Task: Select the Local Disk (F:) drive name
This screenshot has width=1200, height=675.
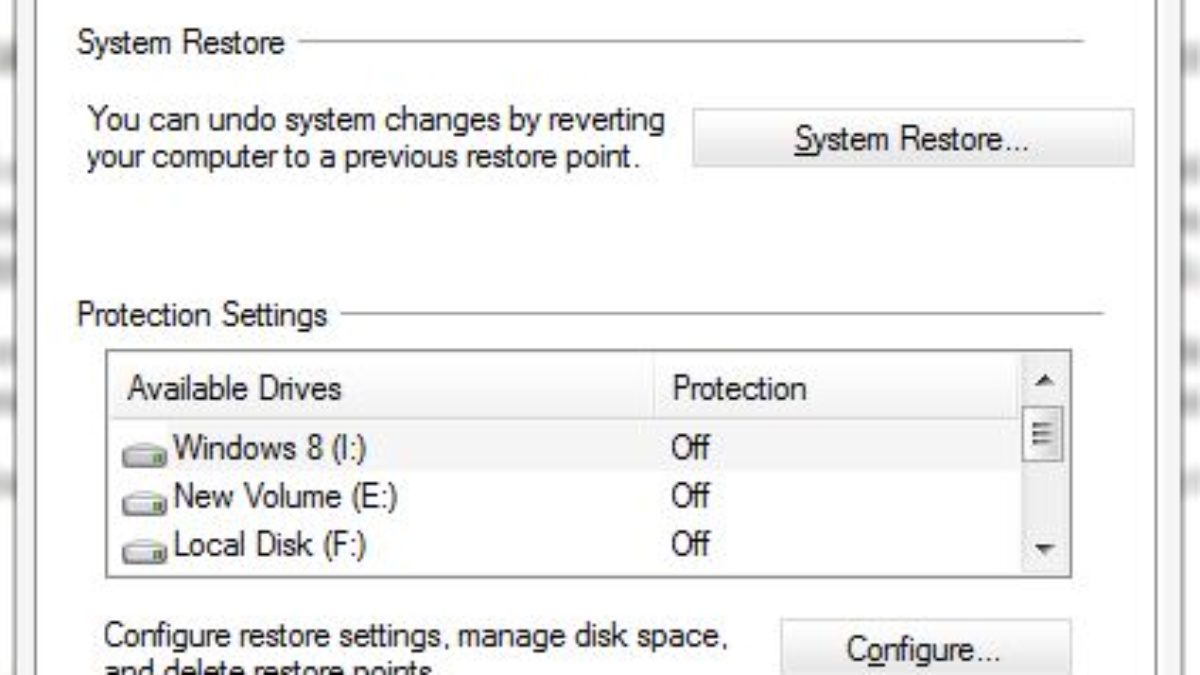Action: click(x=269, y=545)
